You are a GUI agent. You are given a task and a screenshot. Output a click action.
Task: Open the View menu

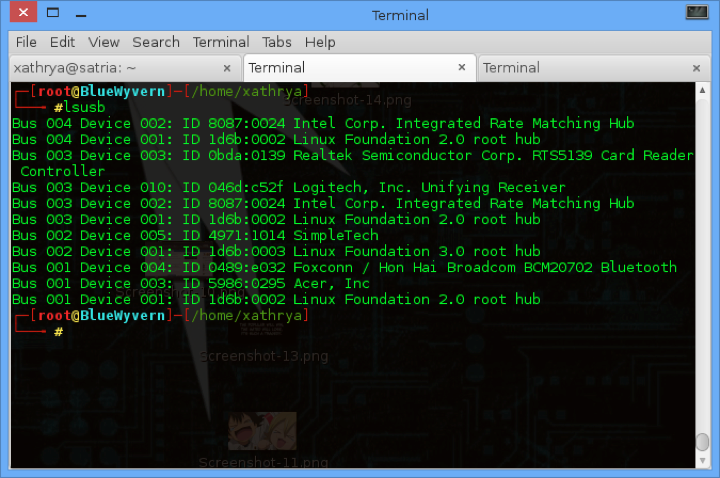click(103, 42)
